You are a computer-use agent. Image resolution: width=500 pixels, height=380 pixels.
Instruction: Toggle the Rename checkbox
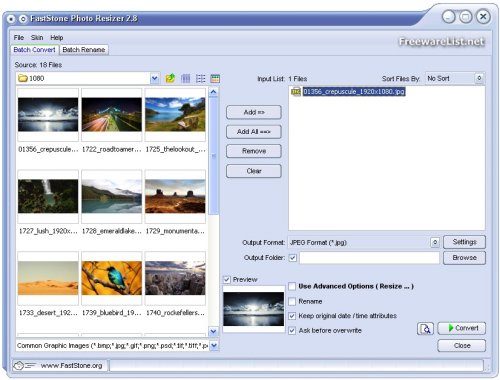pos(292,301)
